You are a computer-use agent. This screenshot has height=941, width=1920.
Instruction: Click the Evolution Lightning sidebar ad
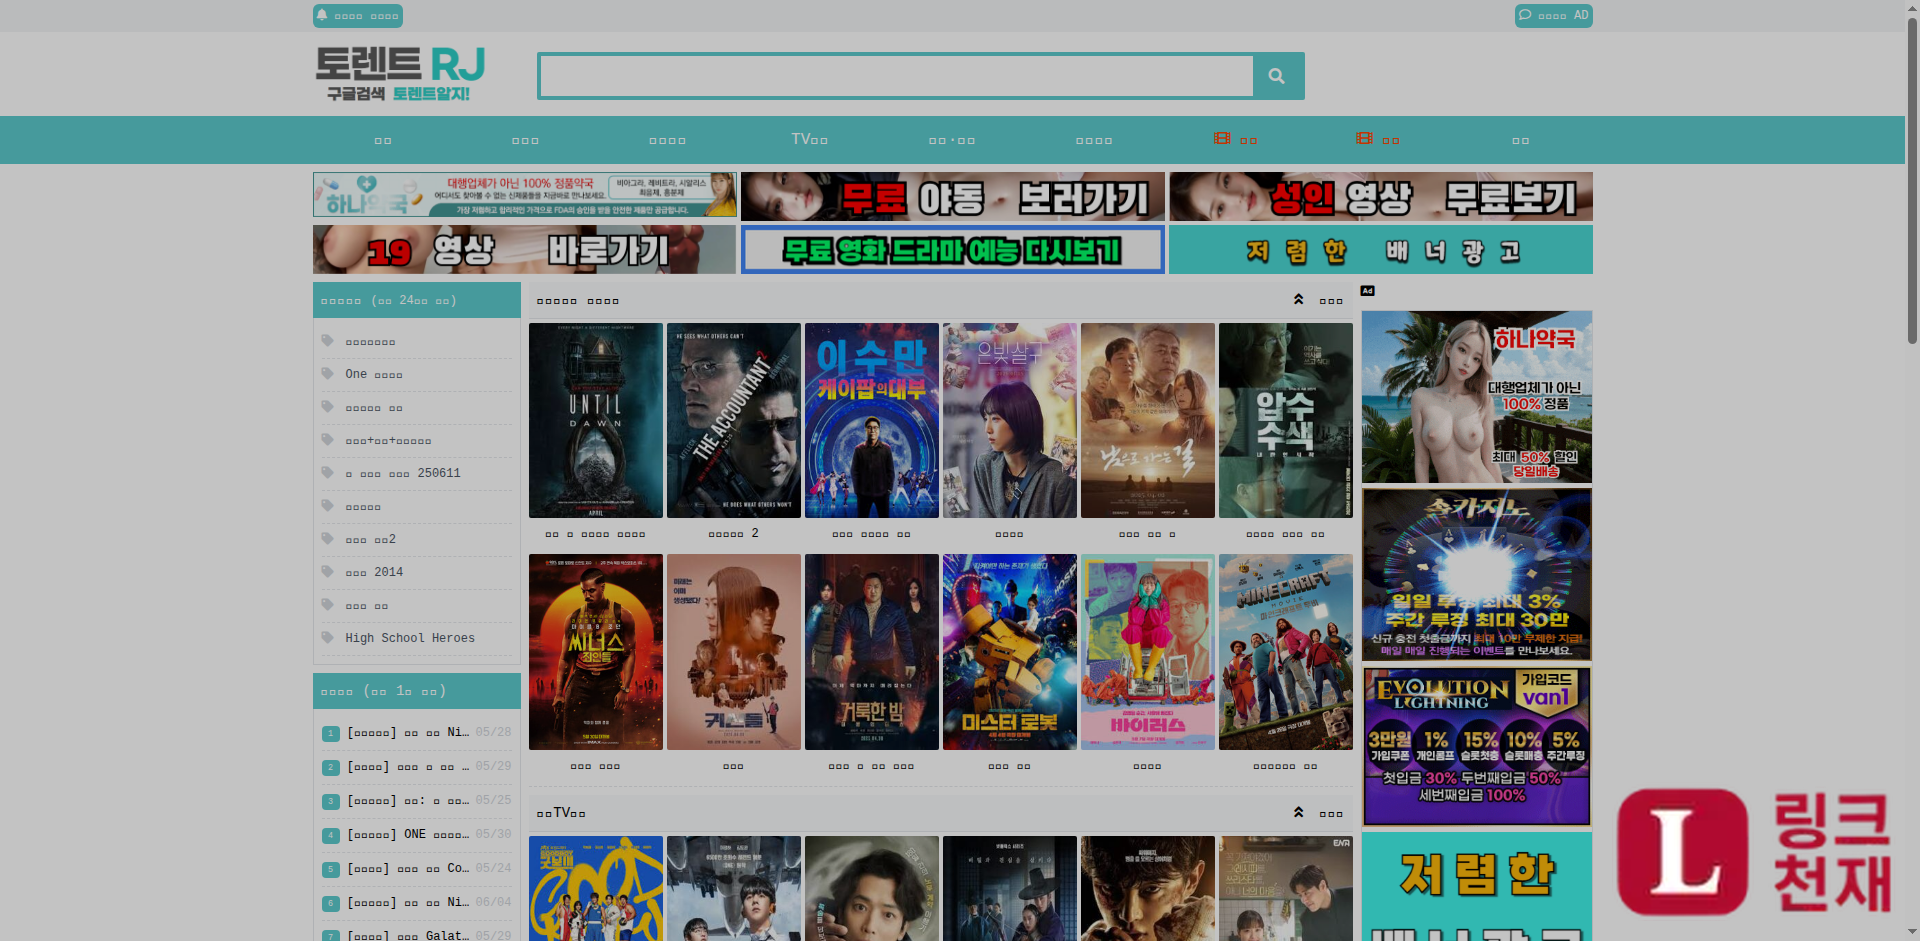click(x=1477, y=746)
